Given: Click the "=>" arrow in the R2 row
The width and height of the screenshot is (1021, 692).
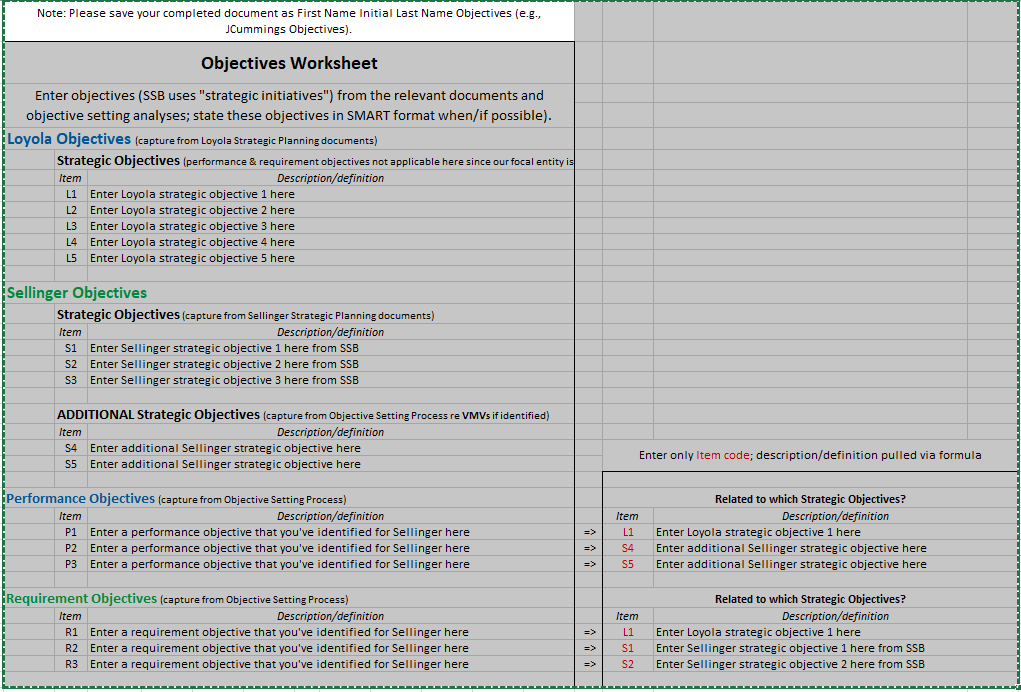Looking at the screenshot, I should tap(589, 648).
